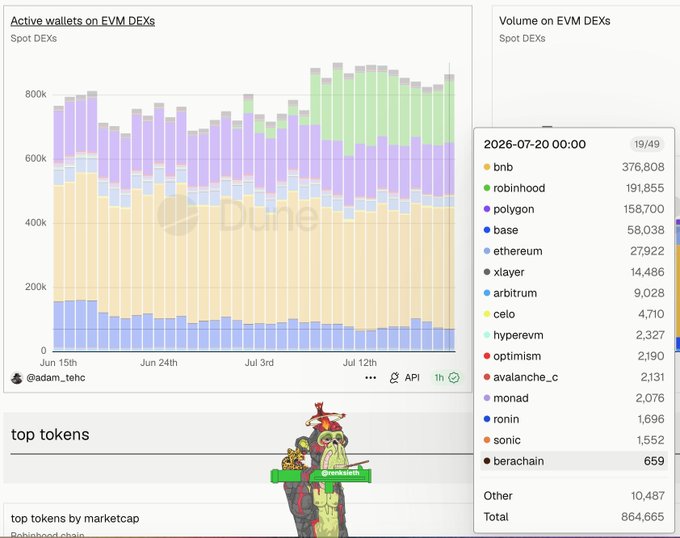This screenshot has height=538, width=680.
Task: Click the tooltip date 2026-07-20 00:00
Action: [x=535, y=144]
